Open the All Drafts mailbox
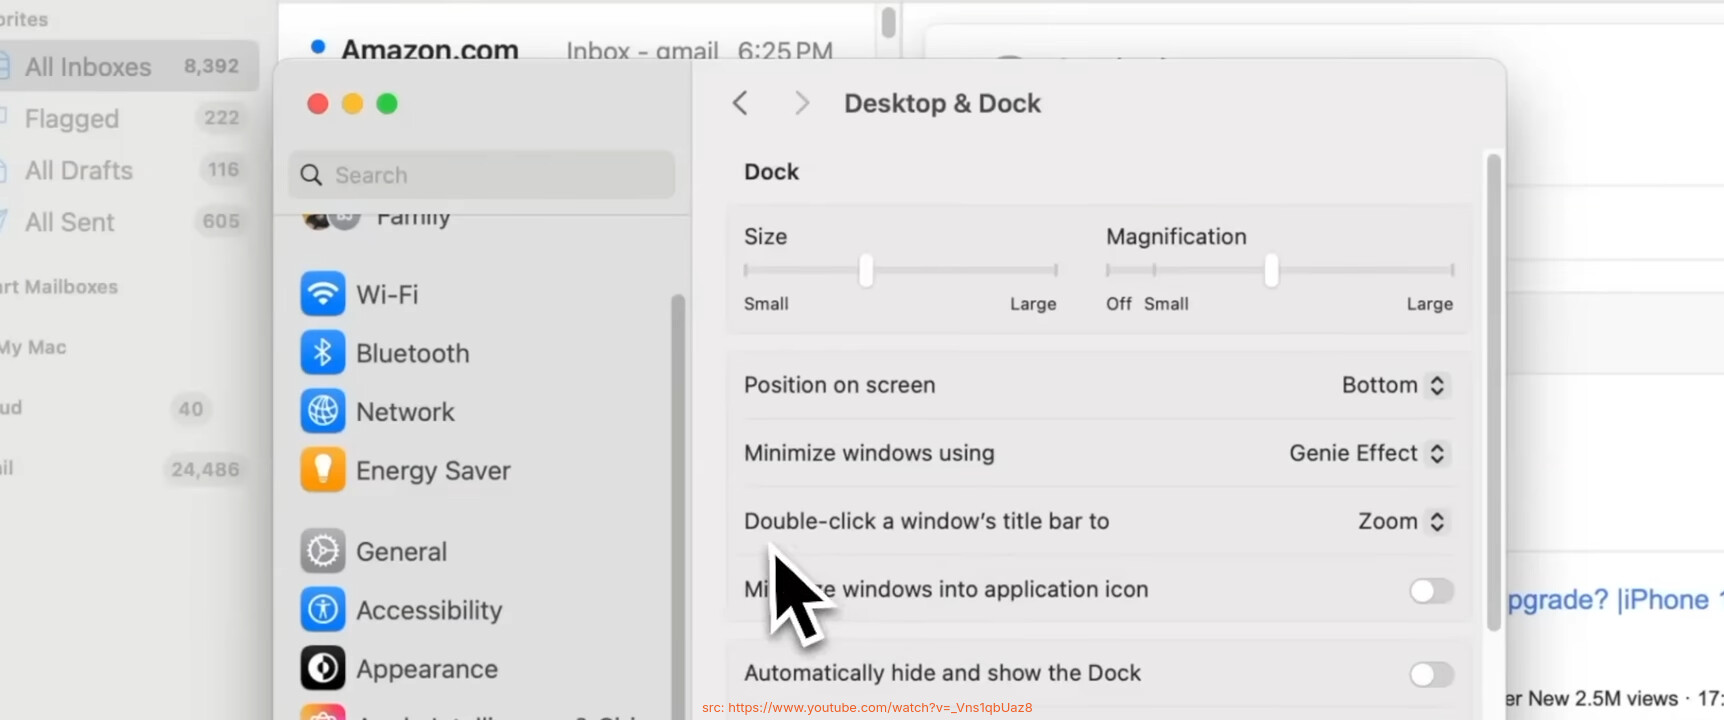 click(79, 171)
